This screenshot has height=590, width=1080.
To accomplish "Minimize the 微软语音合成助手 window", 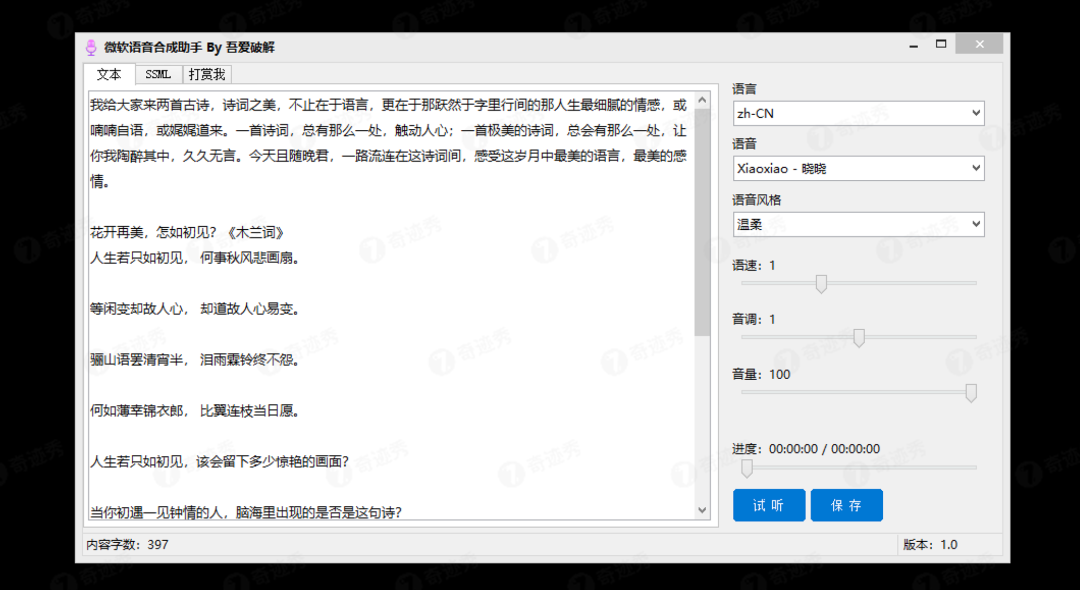I will [914, 45].
